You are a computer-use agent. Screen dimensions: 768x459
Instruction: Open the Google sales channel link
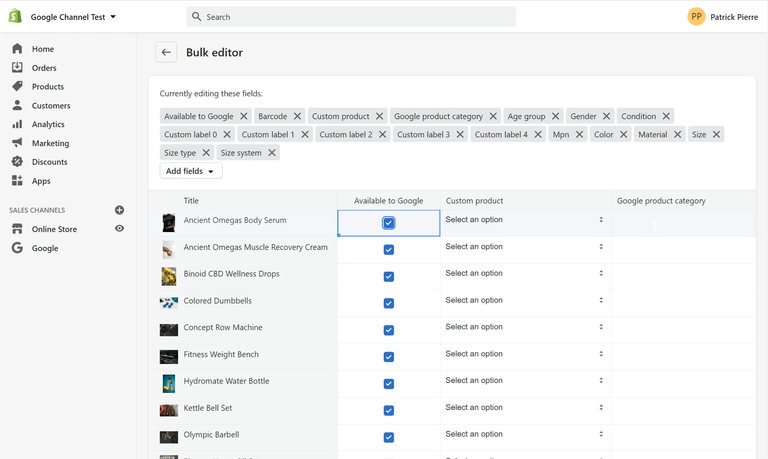[x=44, y=248]
